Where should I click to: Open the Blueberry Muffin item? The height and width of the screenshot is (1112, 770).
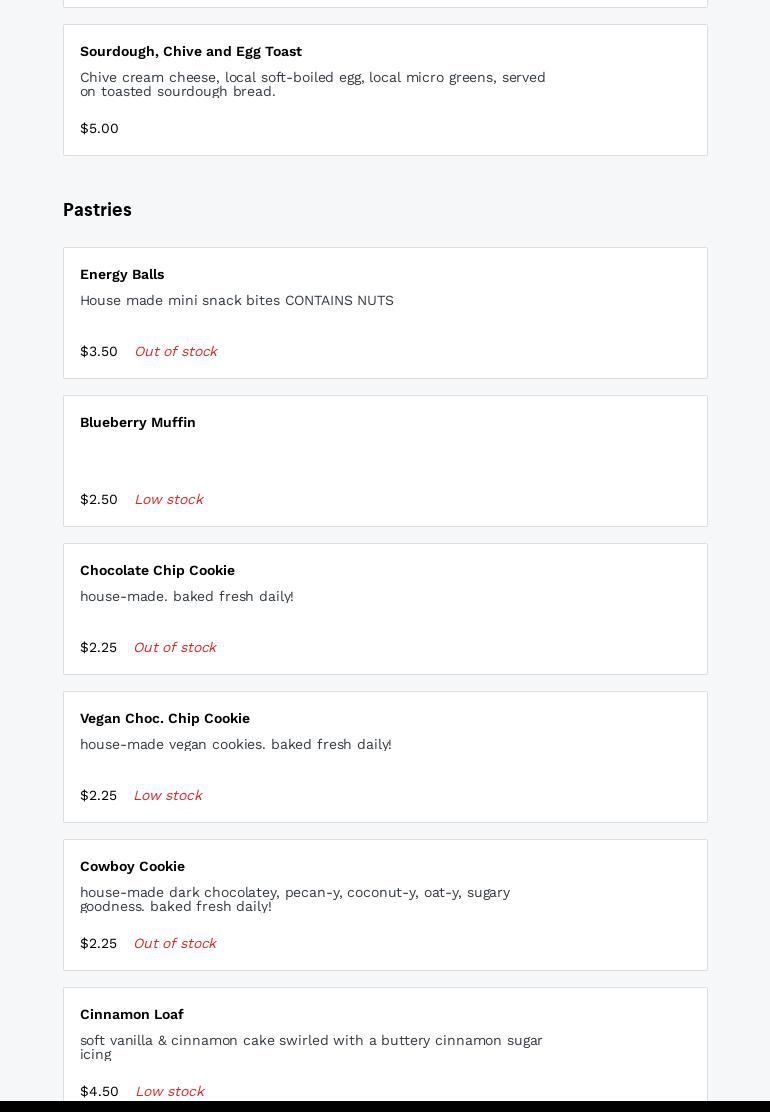138,423
